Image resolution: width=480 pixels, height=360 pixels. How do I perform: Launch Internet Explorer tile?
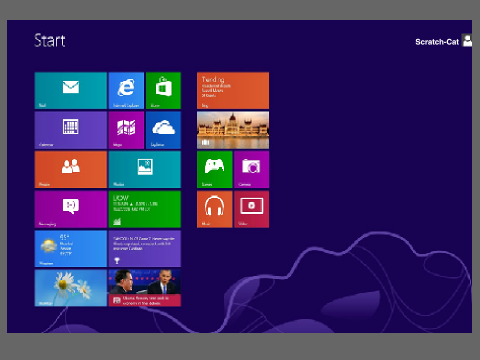(x=126, y=91)
